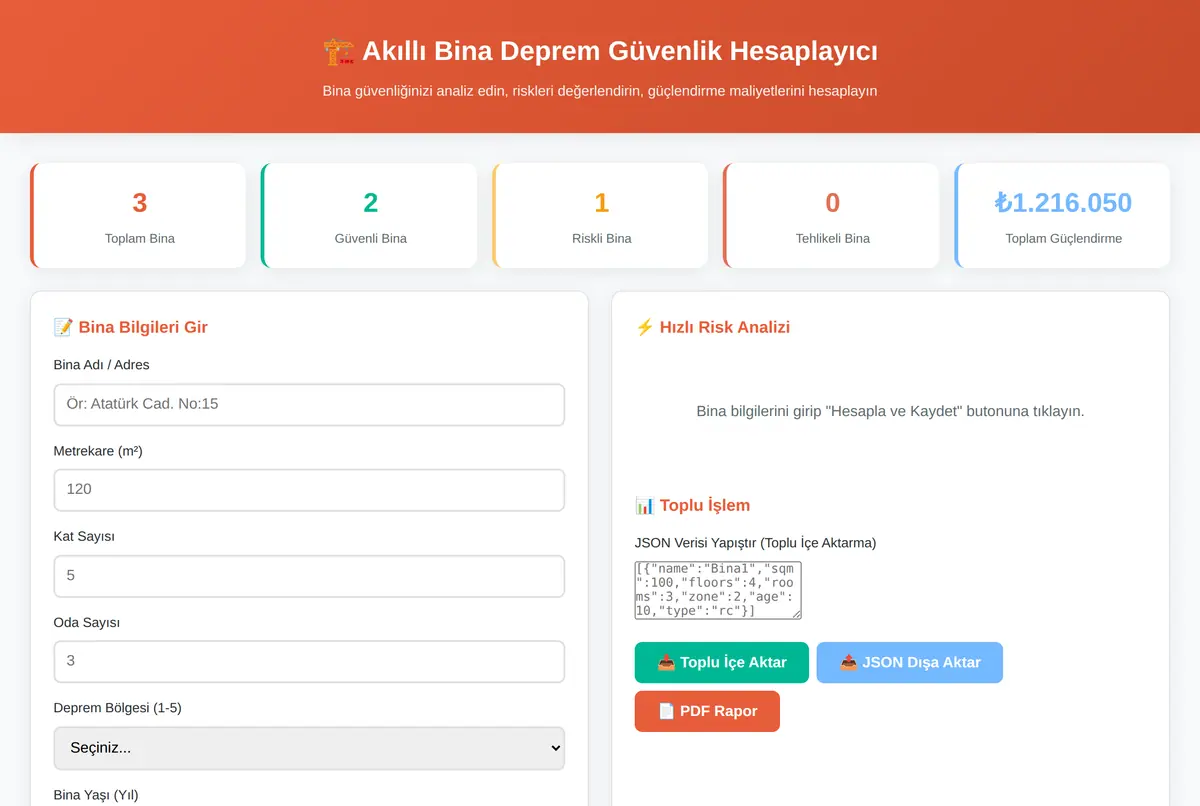Image resolution: width=1200 pixels, height=806 pixels.
Task: Click inside the JSON Verisi Yapıştır textarea
Action: 718,590
